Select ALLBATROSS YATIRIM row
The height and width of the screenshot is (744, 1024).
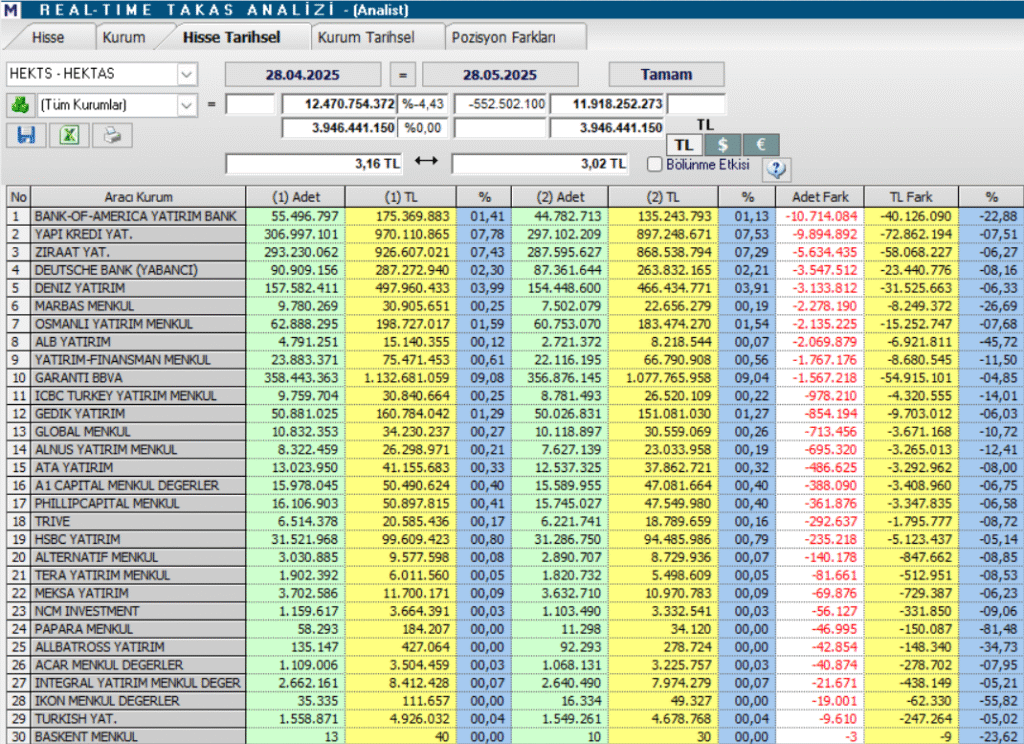coord(515,647)
